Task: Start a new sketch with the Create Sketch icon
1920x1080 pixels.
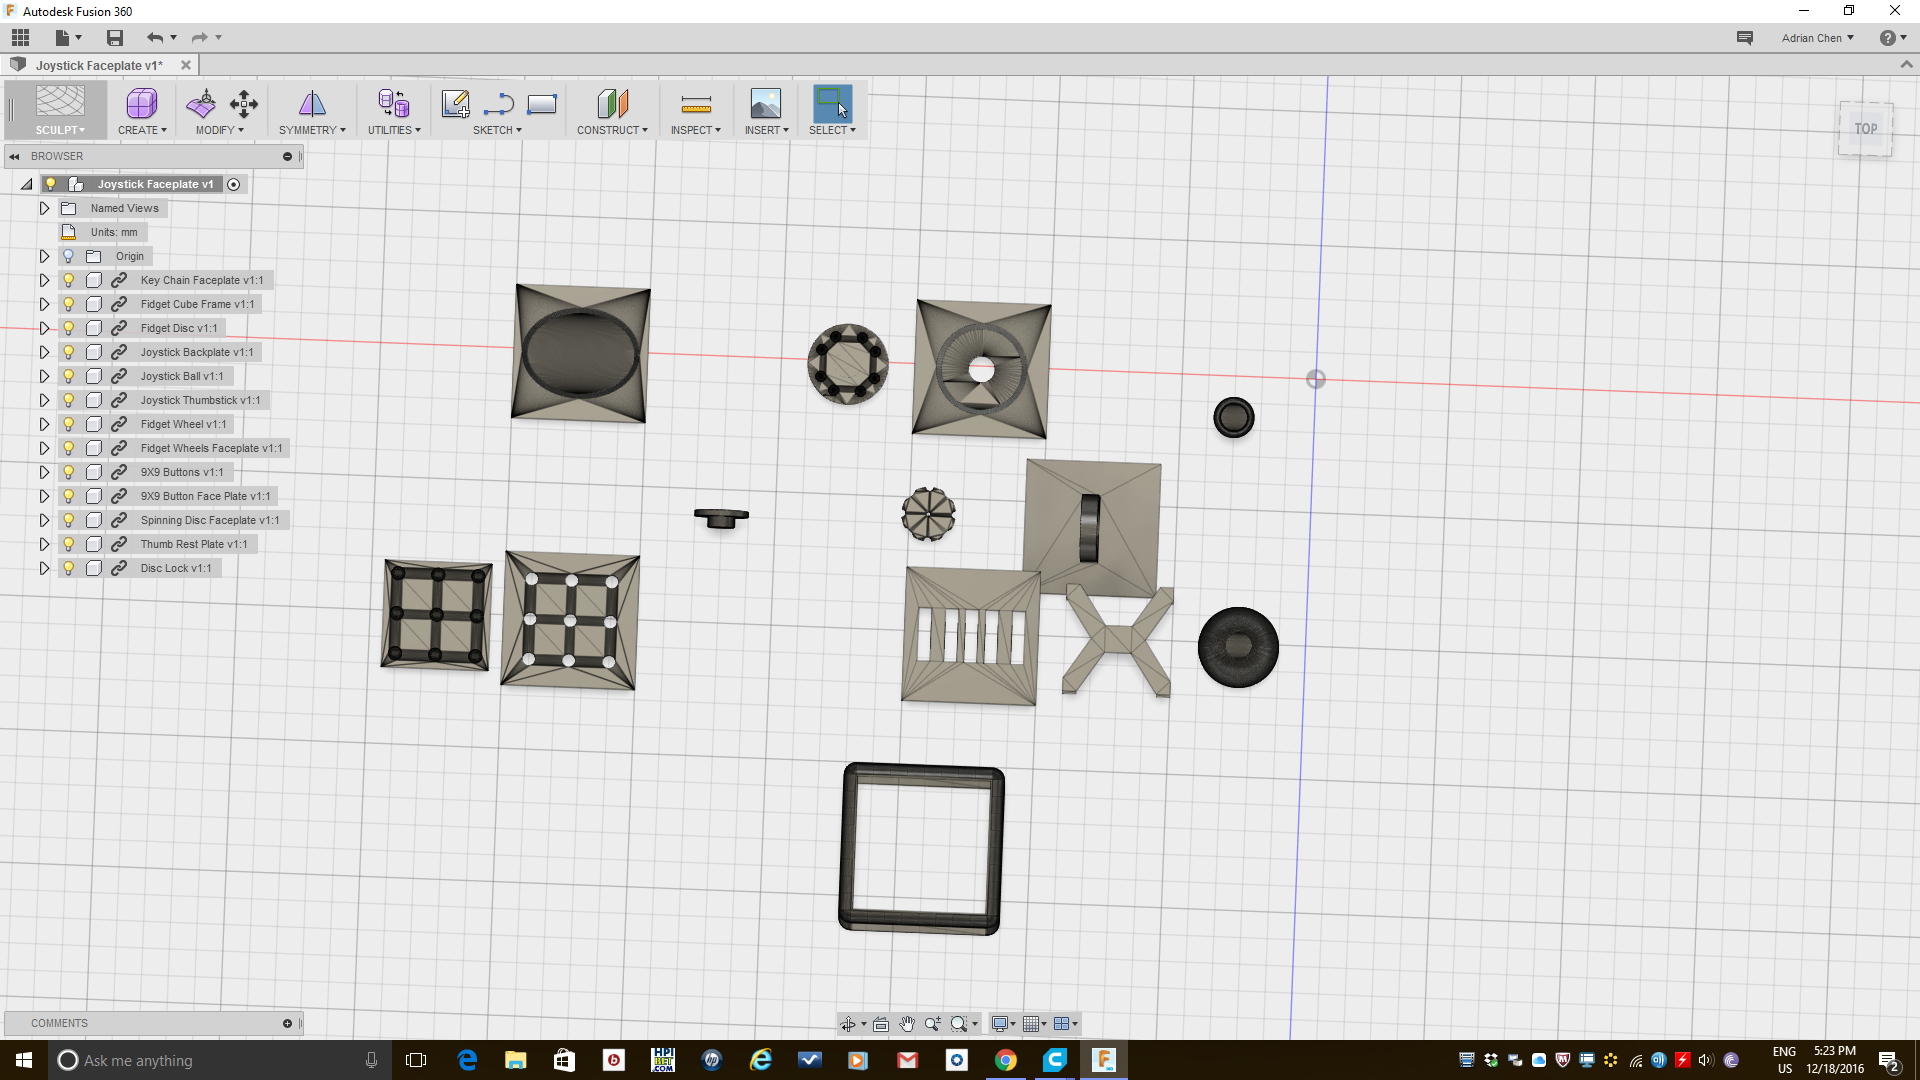Action: (x=455, y=103)
